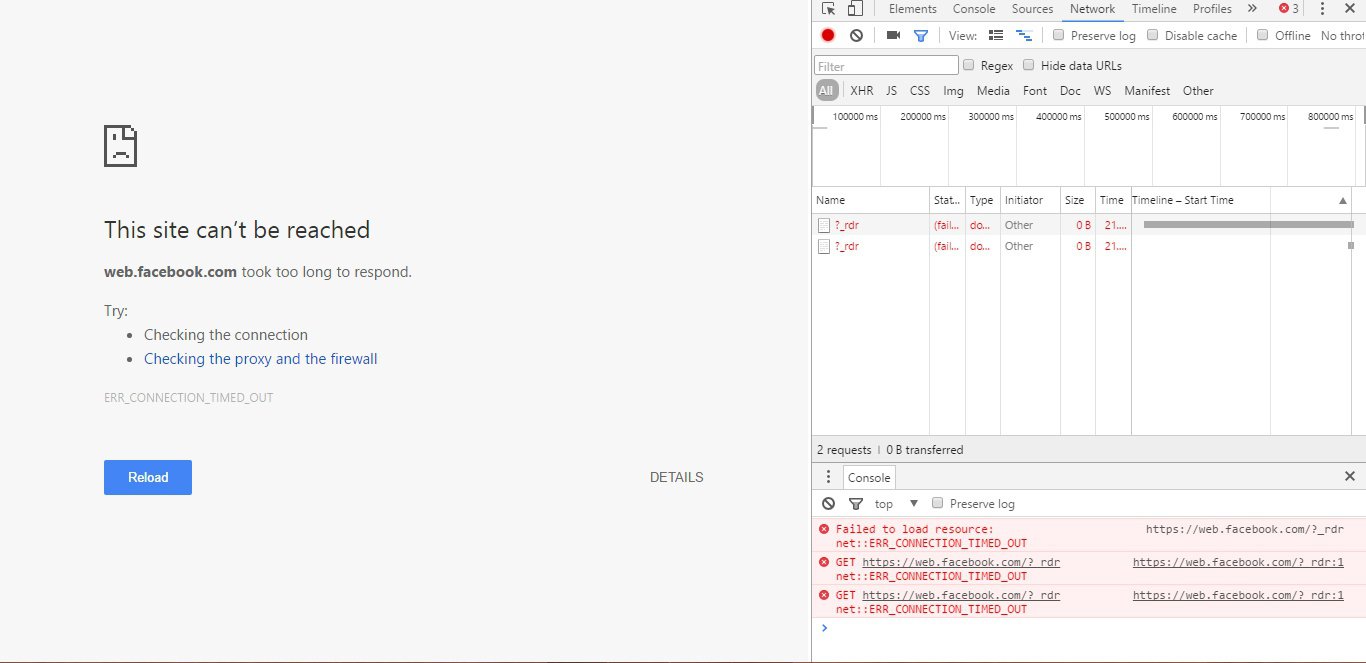
Task: Show only CSS requests
Action: (920, 91)
